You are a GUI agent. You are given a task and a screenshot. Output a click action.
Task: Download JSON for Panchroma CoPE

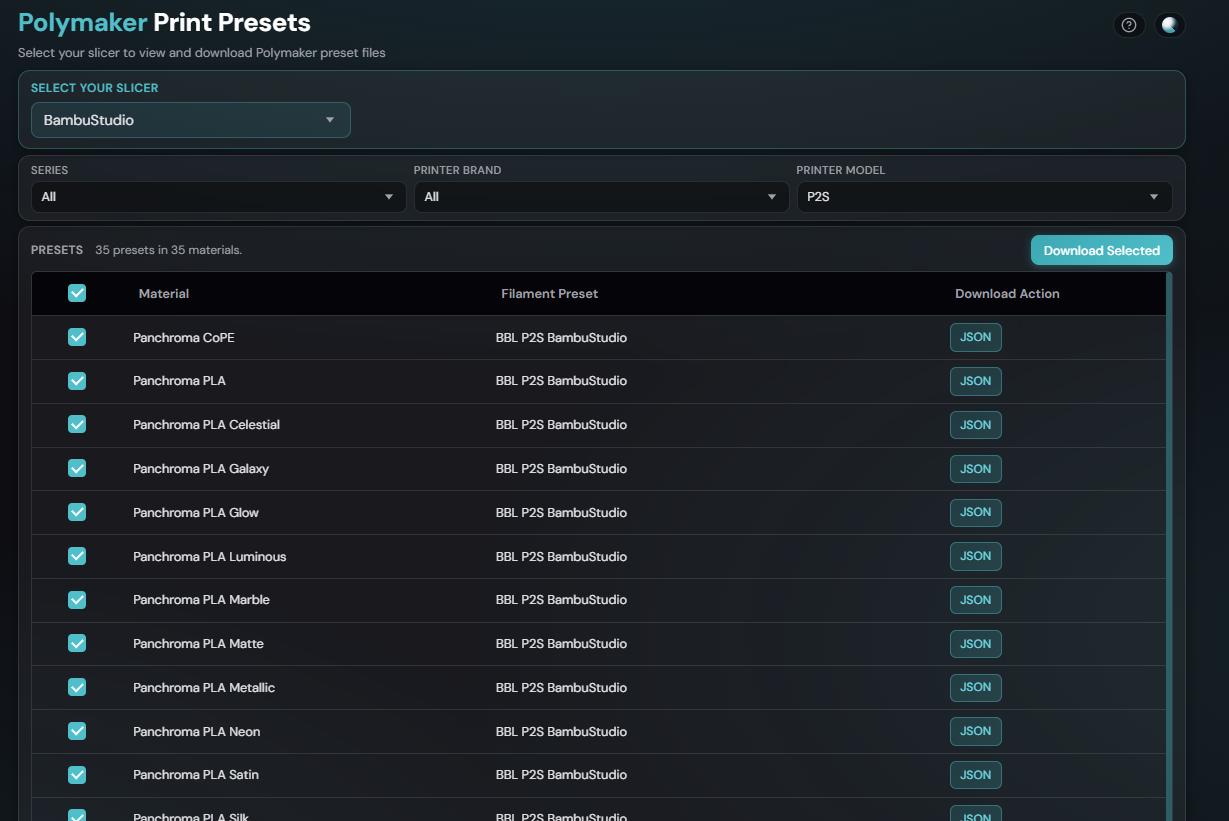(975, 338)
